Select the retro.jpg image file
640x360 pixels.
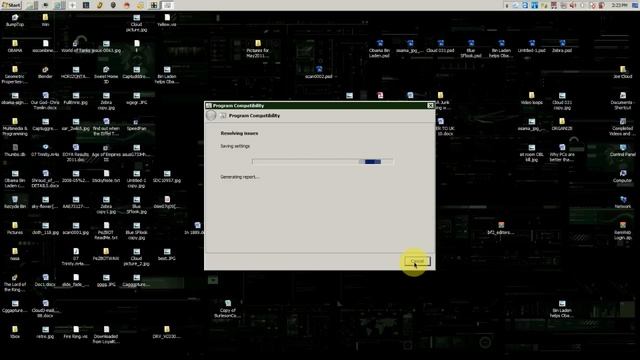click(x=45, y=333)
